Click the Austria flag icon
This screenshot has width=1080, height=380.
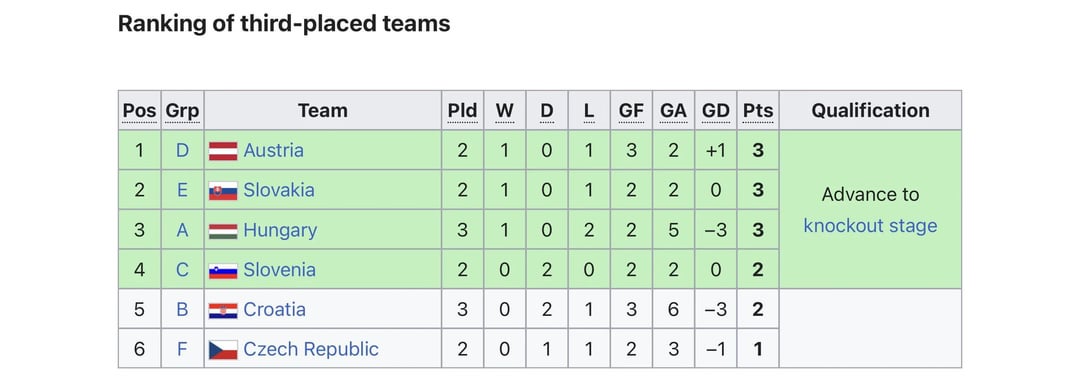(x=223, y=151)
